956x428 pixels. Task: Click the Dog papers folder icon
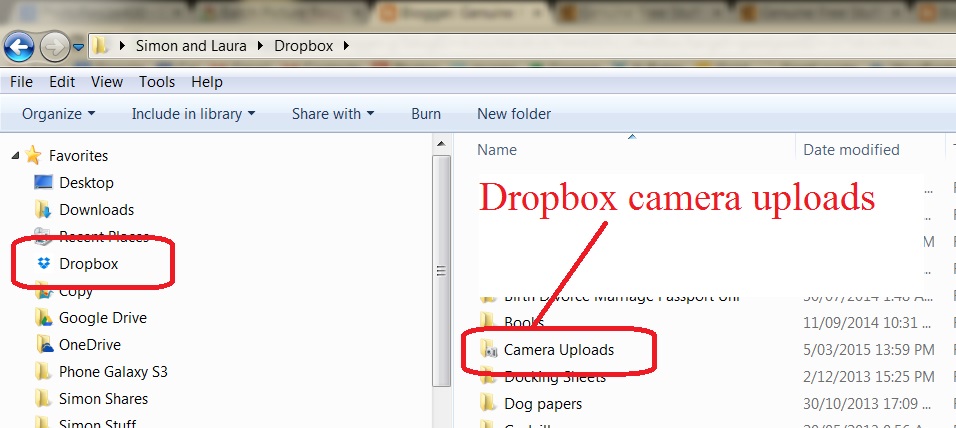coord(488,402)
